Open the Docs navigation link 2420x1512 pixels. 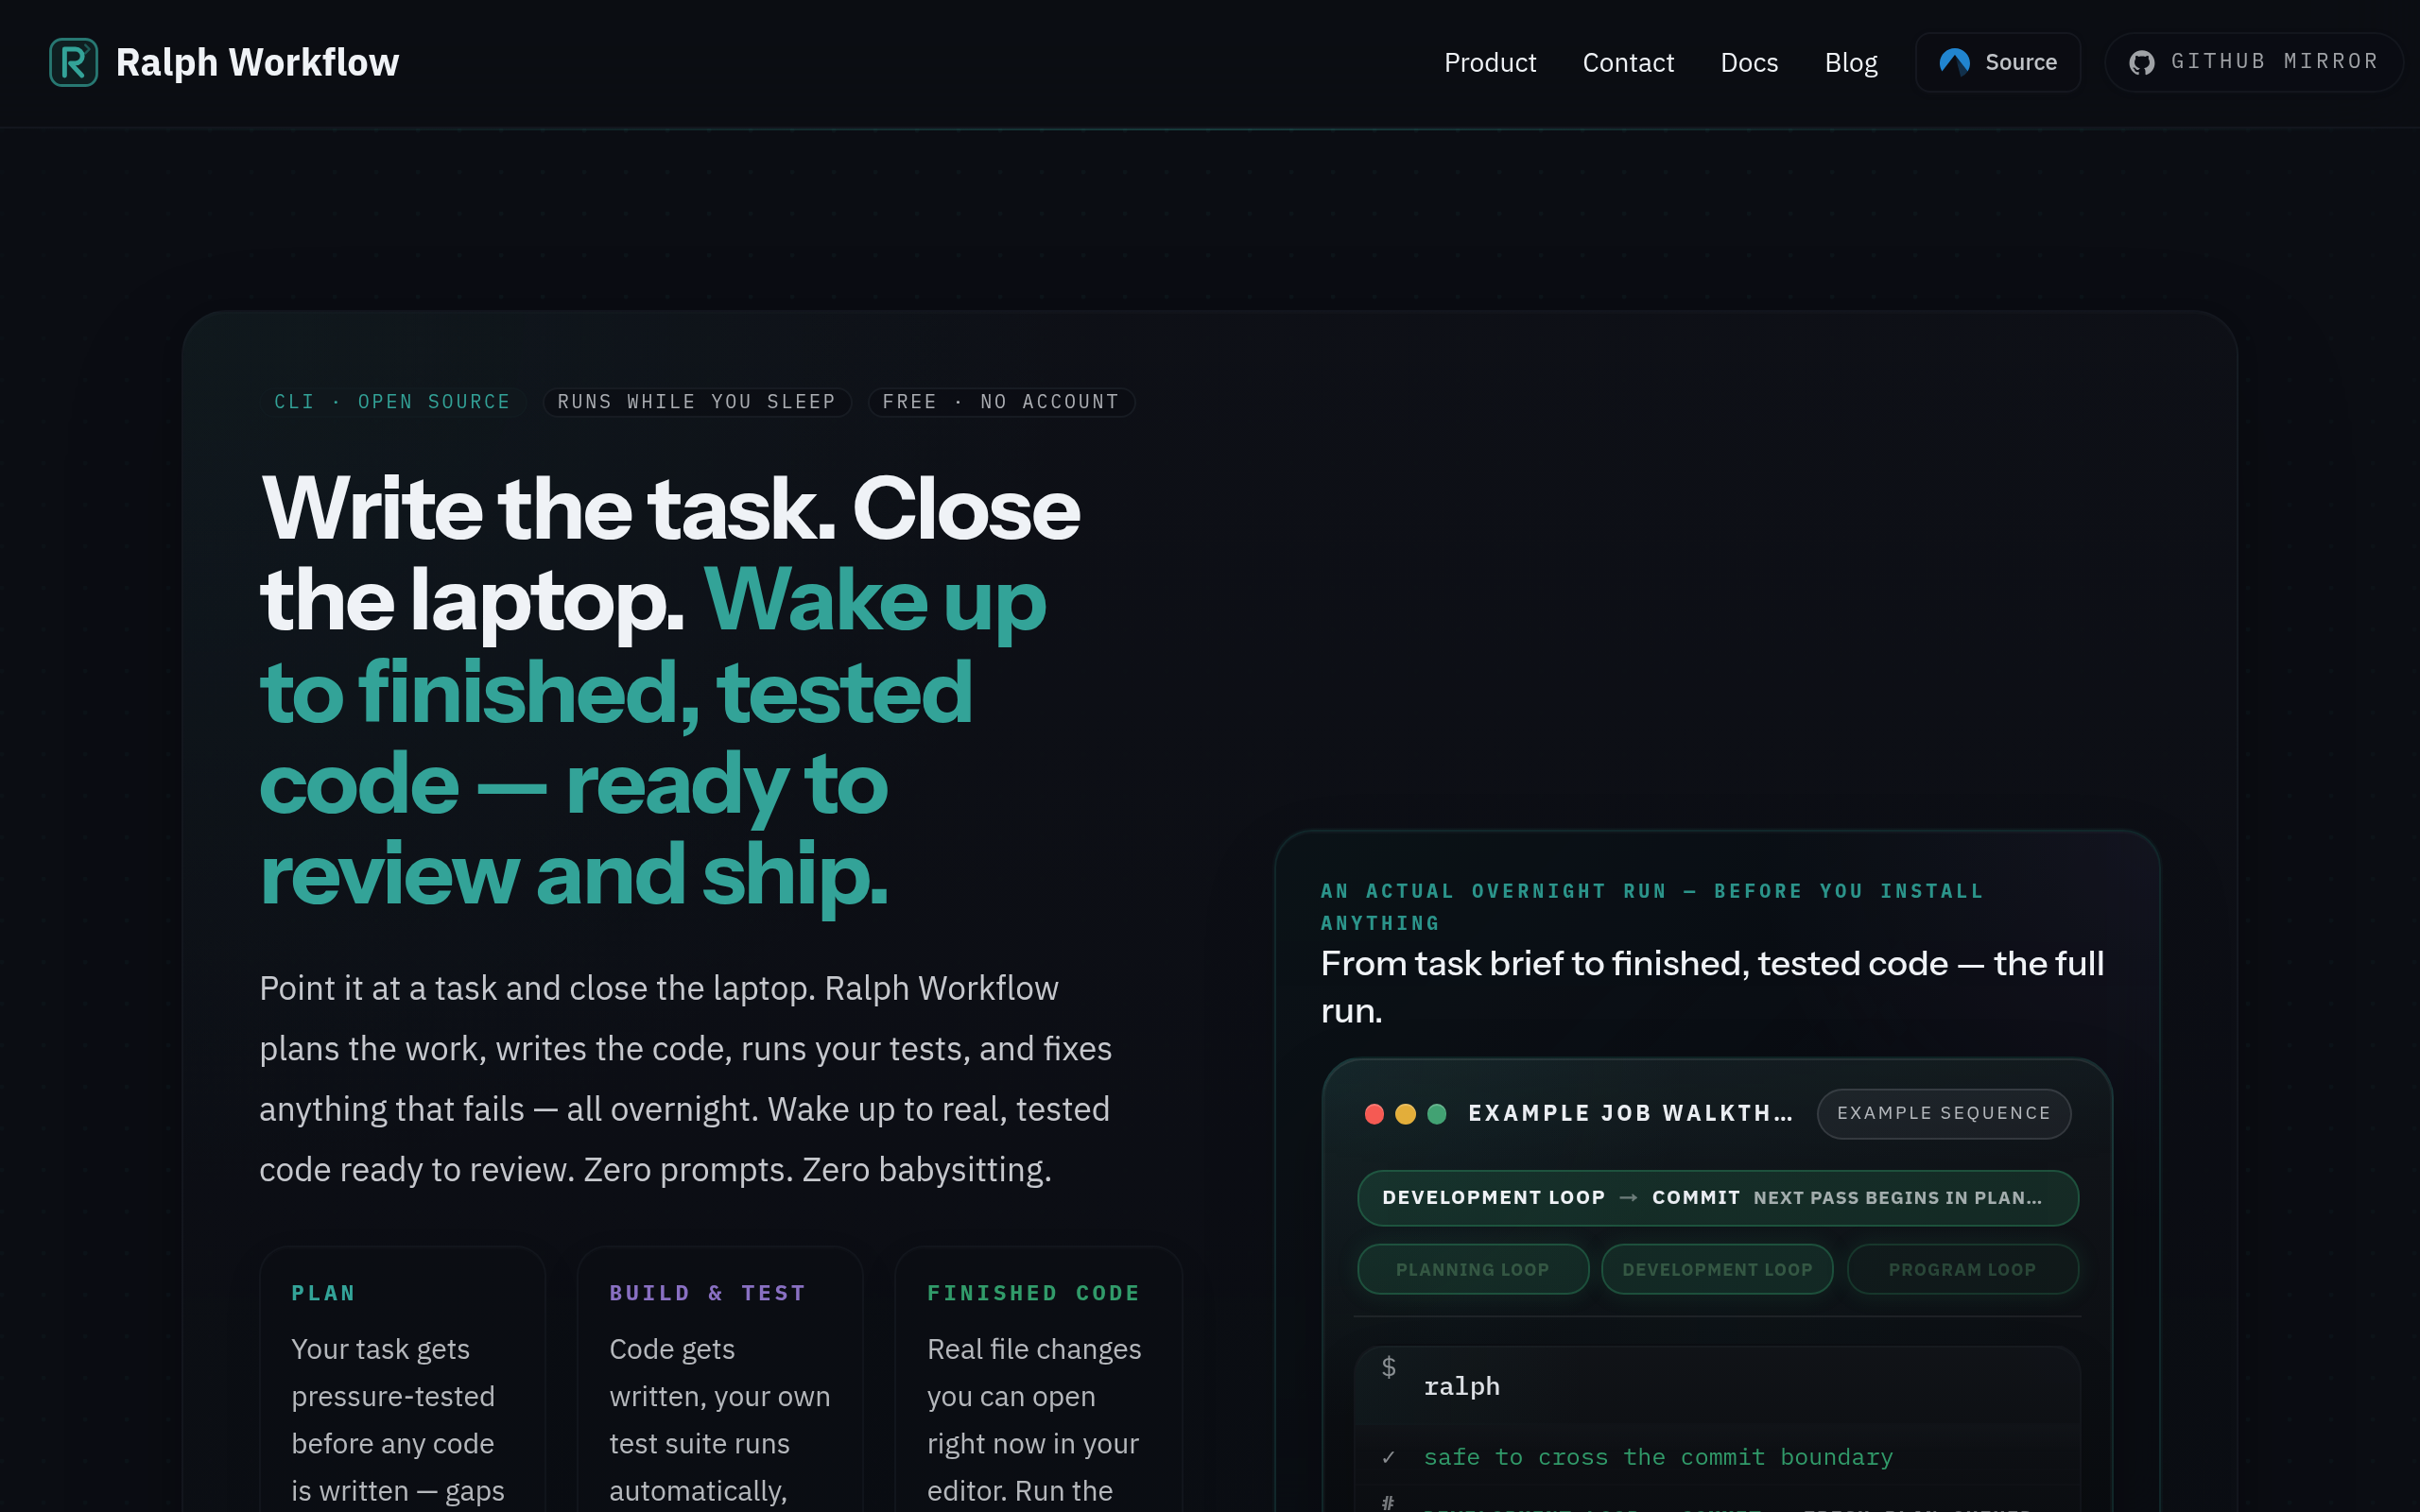(1748, 62)
